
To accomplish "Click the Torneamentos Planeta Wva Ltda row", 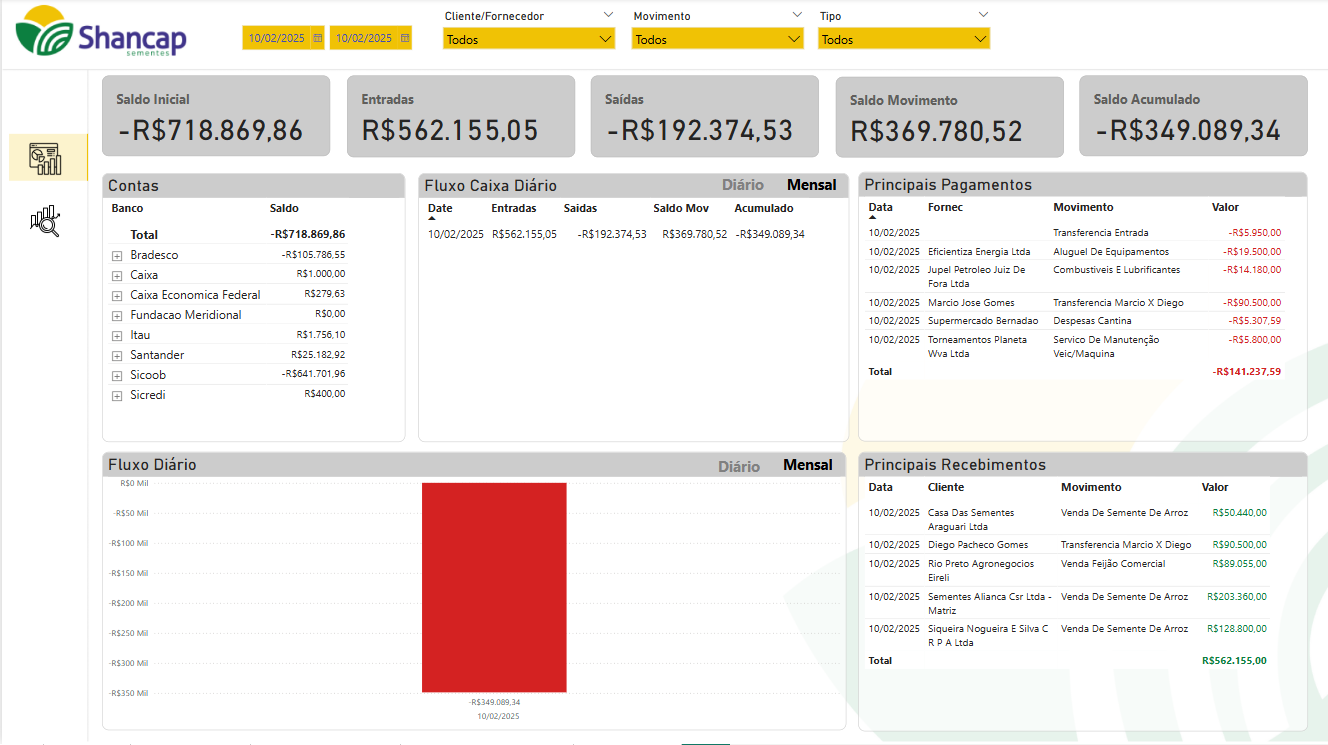I will 1074,347.
